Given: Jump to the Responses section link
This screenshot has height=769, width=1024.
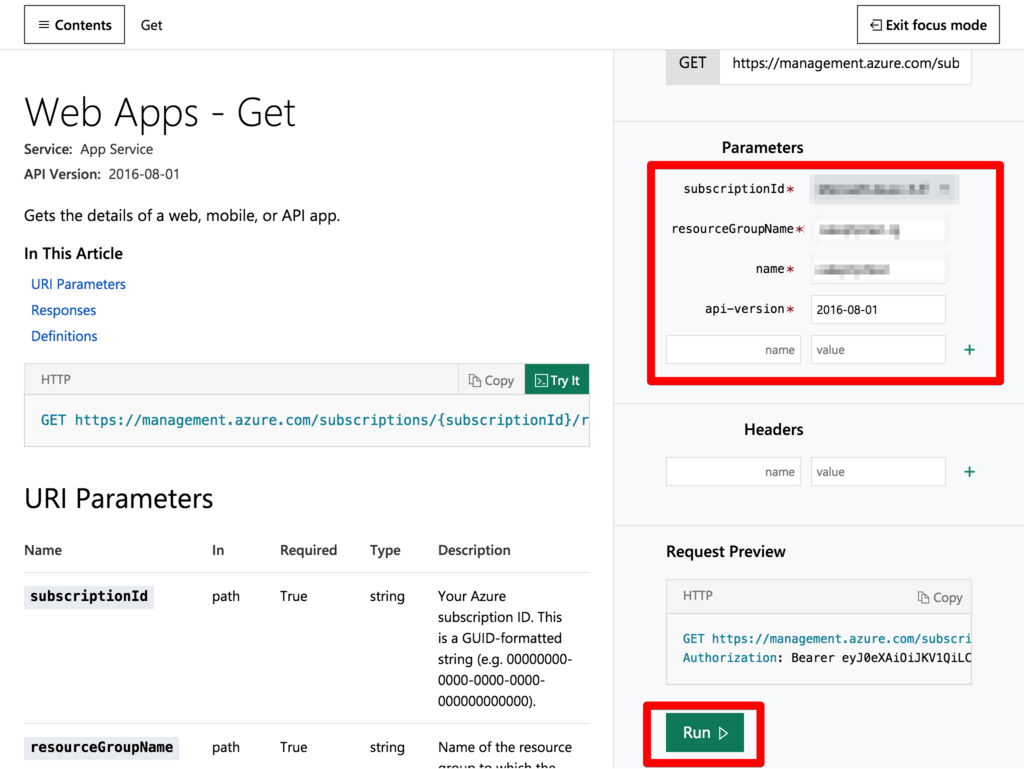Looking at the screenshot, I should (x=63, y=310).
